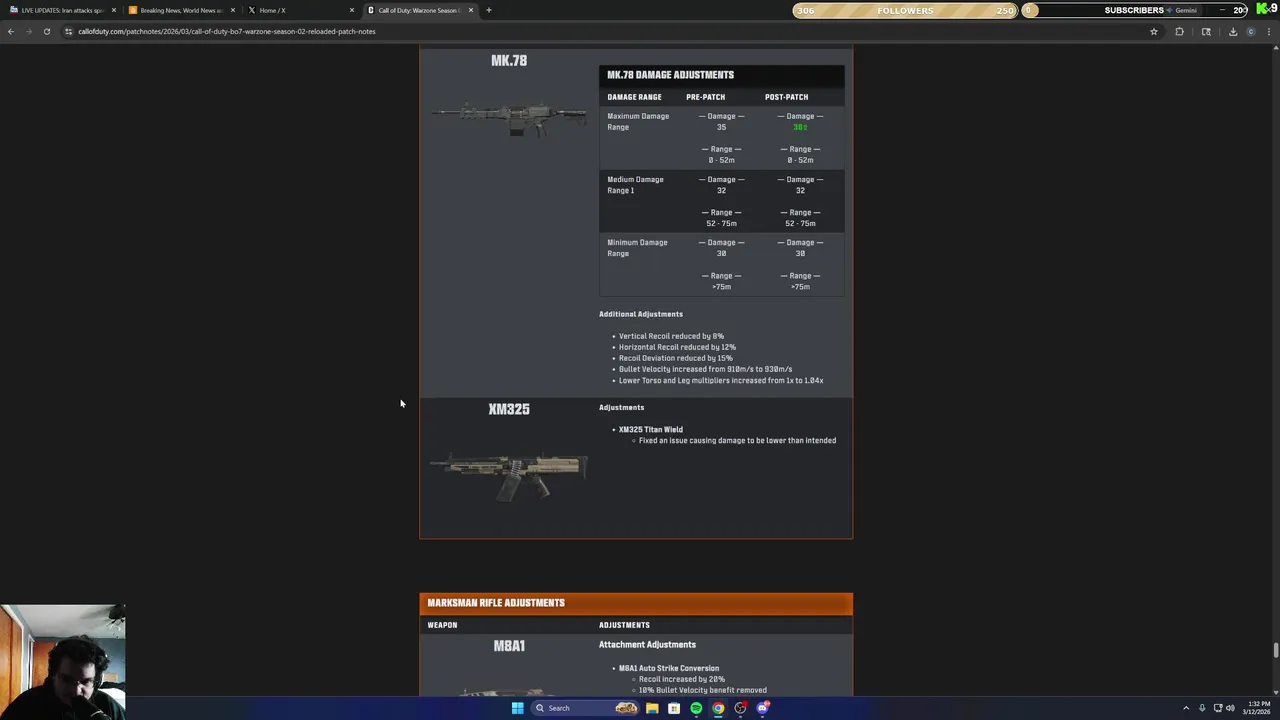Click the MK.78 weapon name heading
The image size is (1280, 720).
coord(509,61)
